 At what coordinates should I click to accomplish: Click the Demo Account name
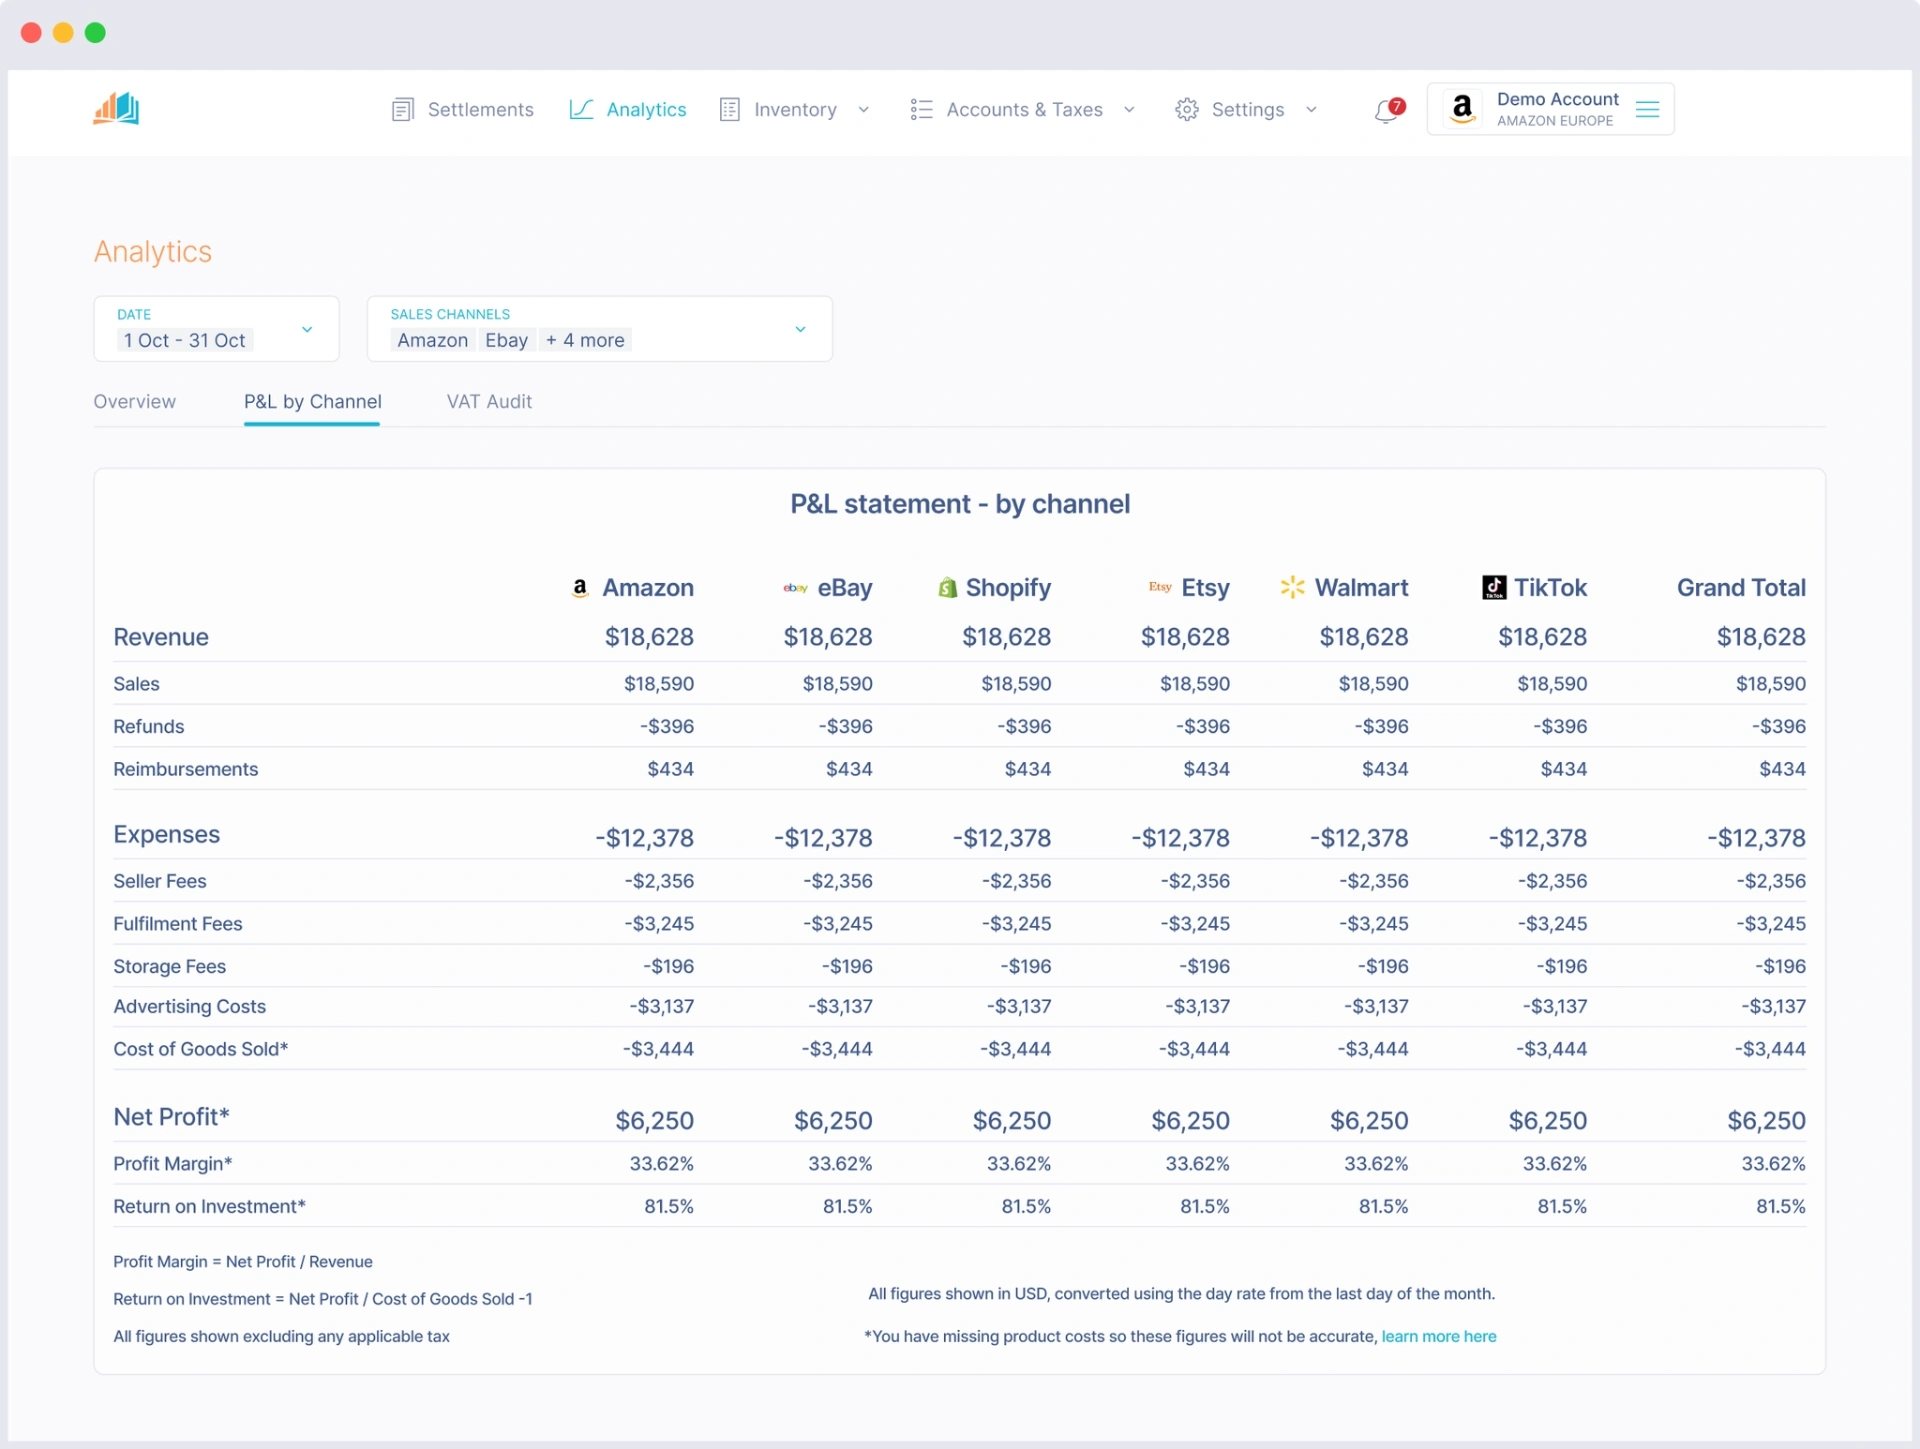tap(1557, 99)
